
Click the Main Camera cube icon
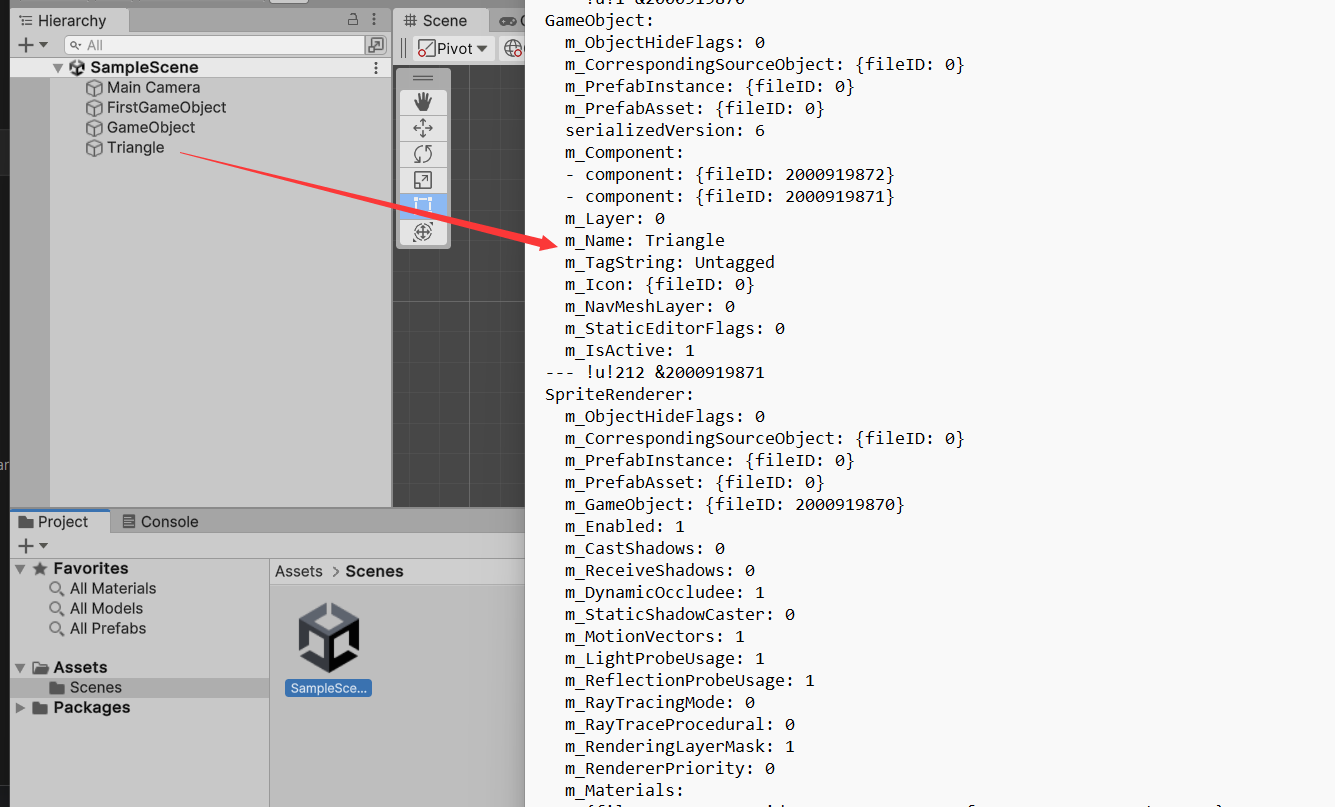point(94,88)
